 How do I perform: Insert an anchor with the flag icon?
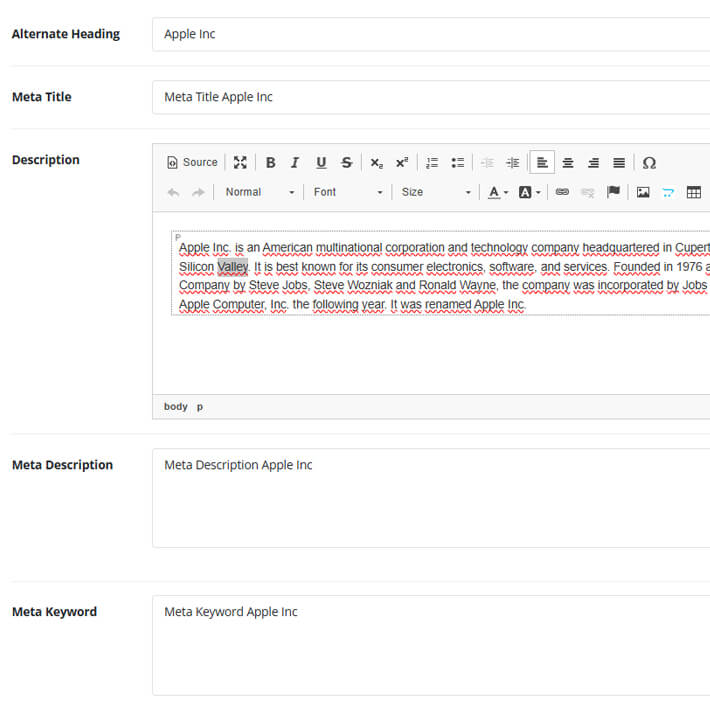[613, 192]
